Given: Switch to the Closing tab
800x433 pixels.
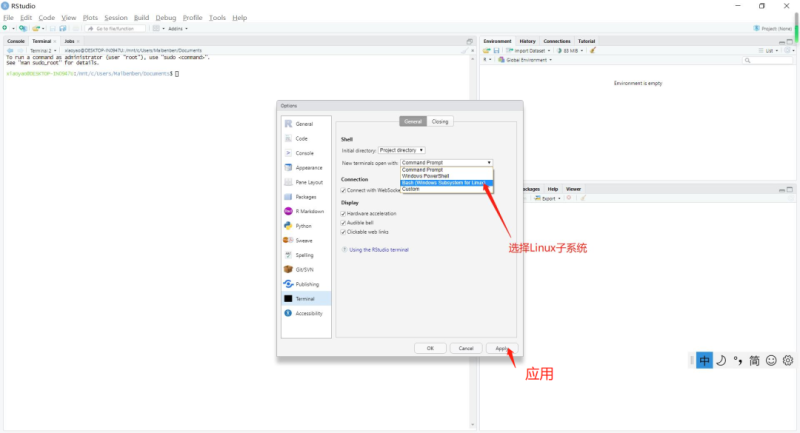Looking at the screenshot, I should point(440,121).
